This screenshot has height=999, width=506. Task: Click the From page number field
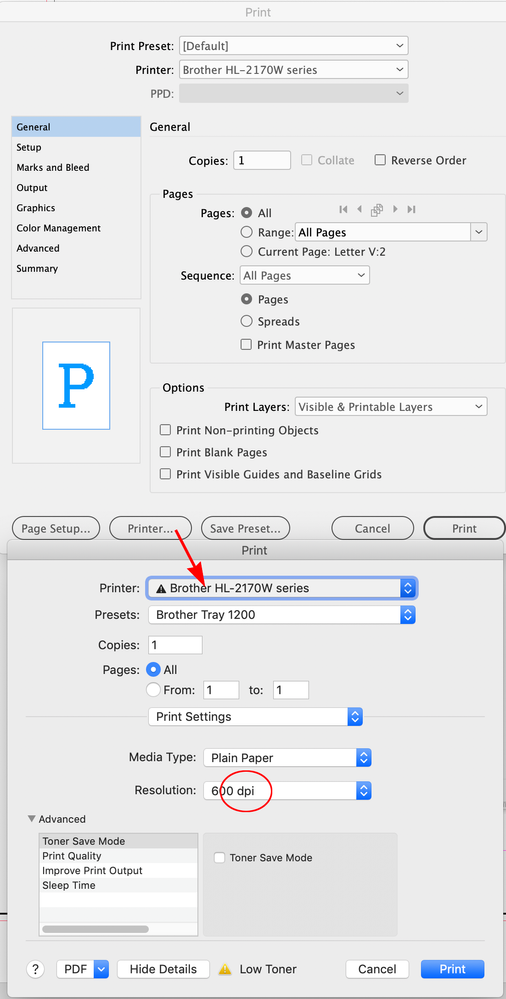tap(221, 689)
